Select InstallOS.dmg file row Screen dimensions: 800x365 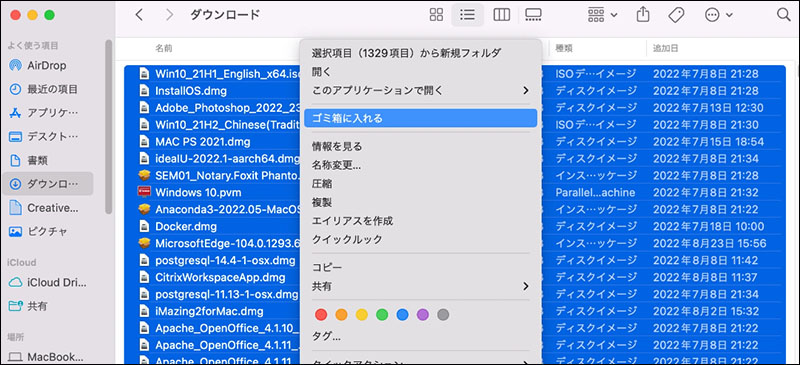[455, 91]
